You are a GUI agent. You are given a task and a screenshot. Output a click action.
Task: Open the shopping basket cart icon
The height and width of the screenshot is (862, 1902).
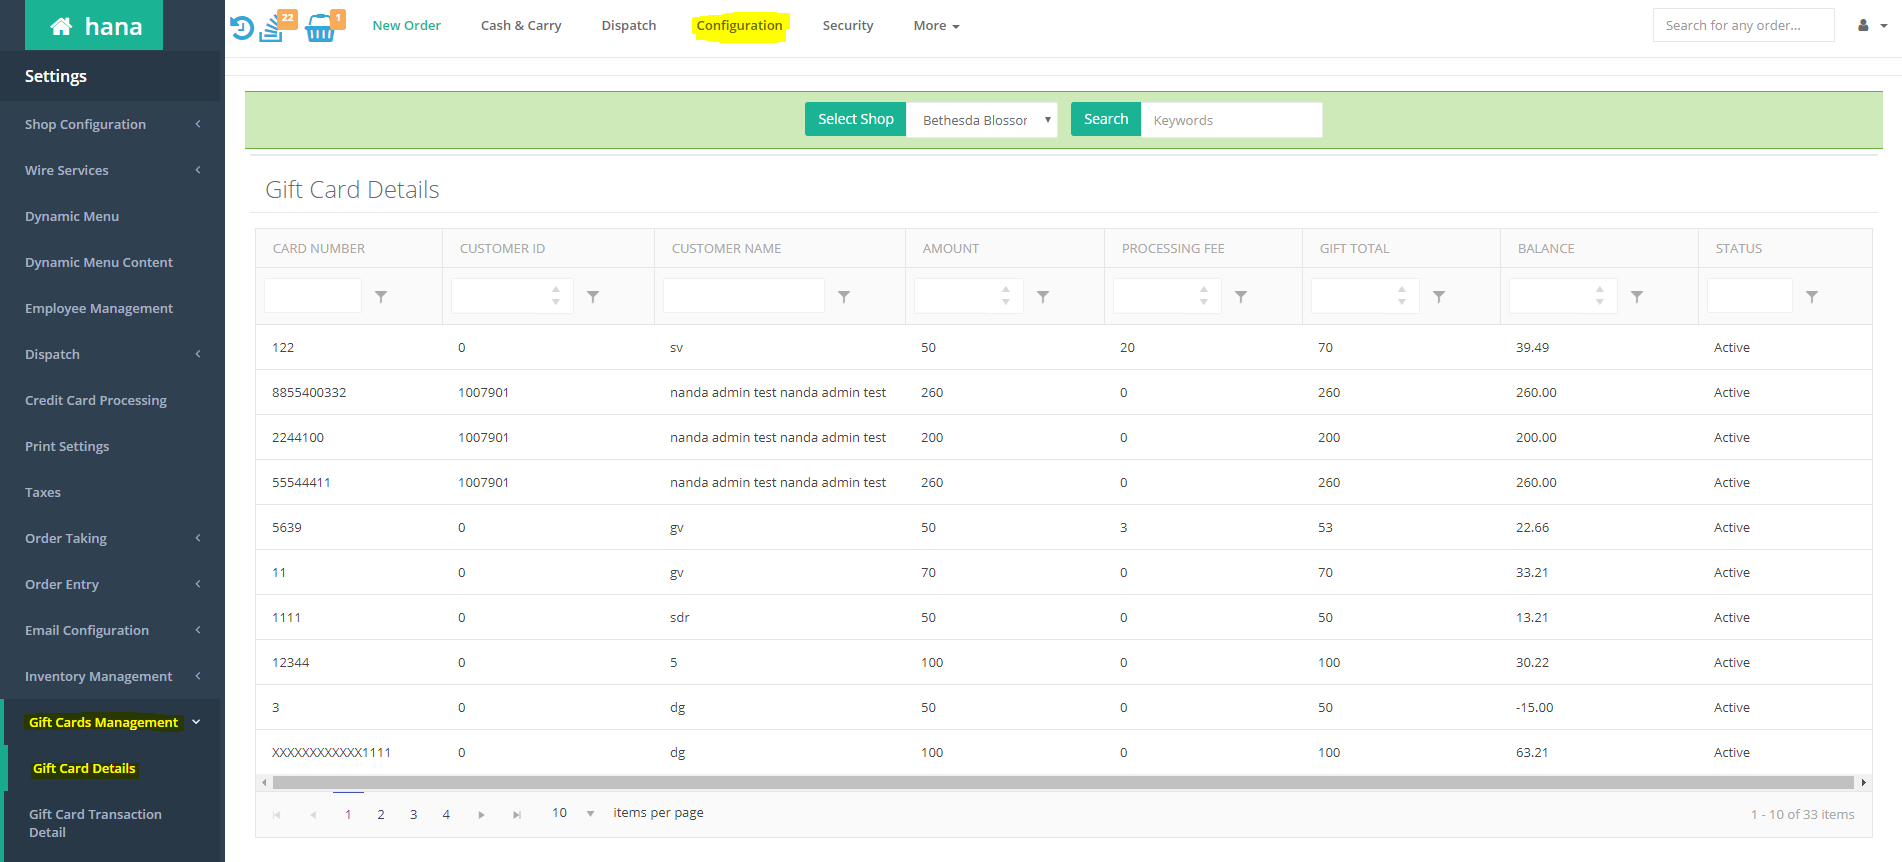coord(321,28)
